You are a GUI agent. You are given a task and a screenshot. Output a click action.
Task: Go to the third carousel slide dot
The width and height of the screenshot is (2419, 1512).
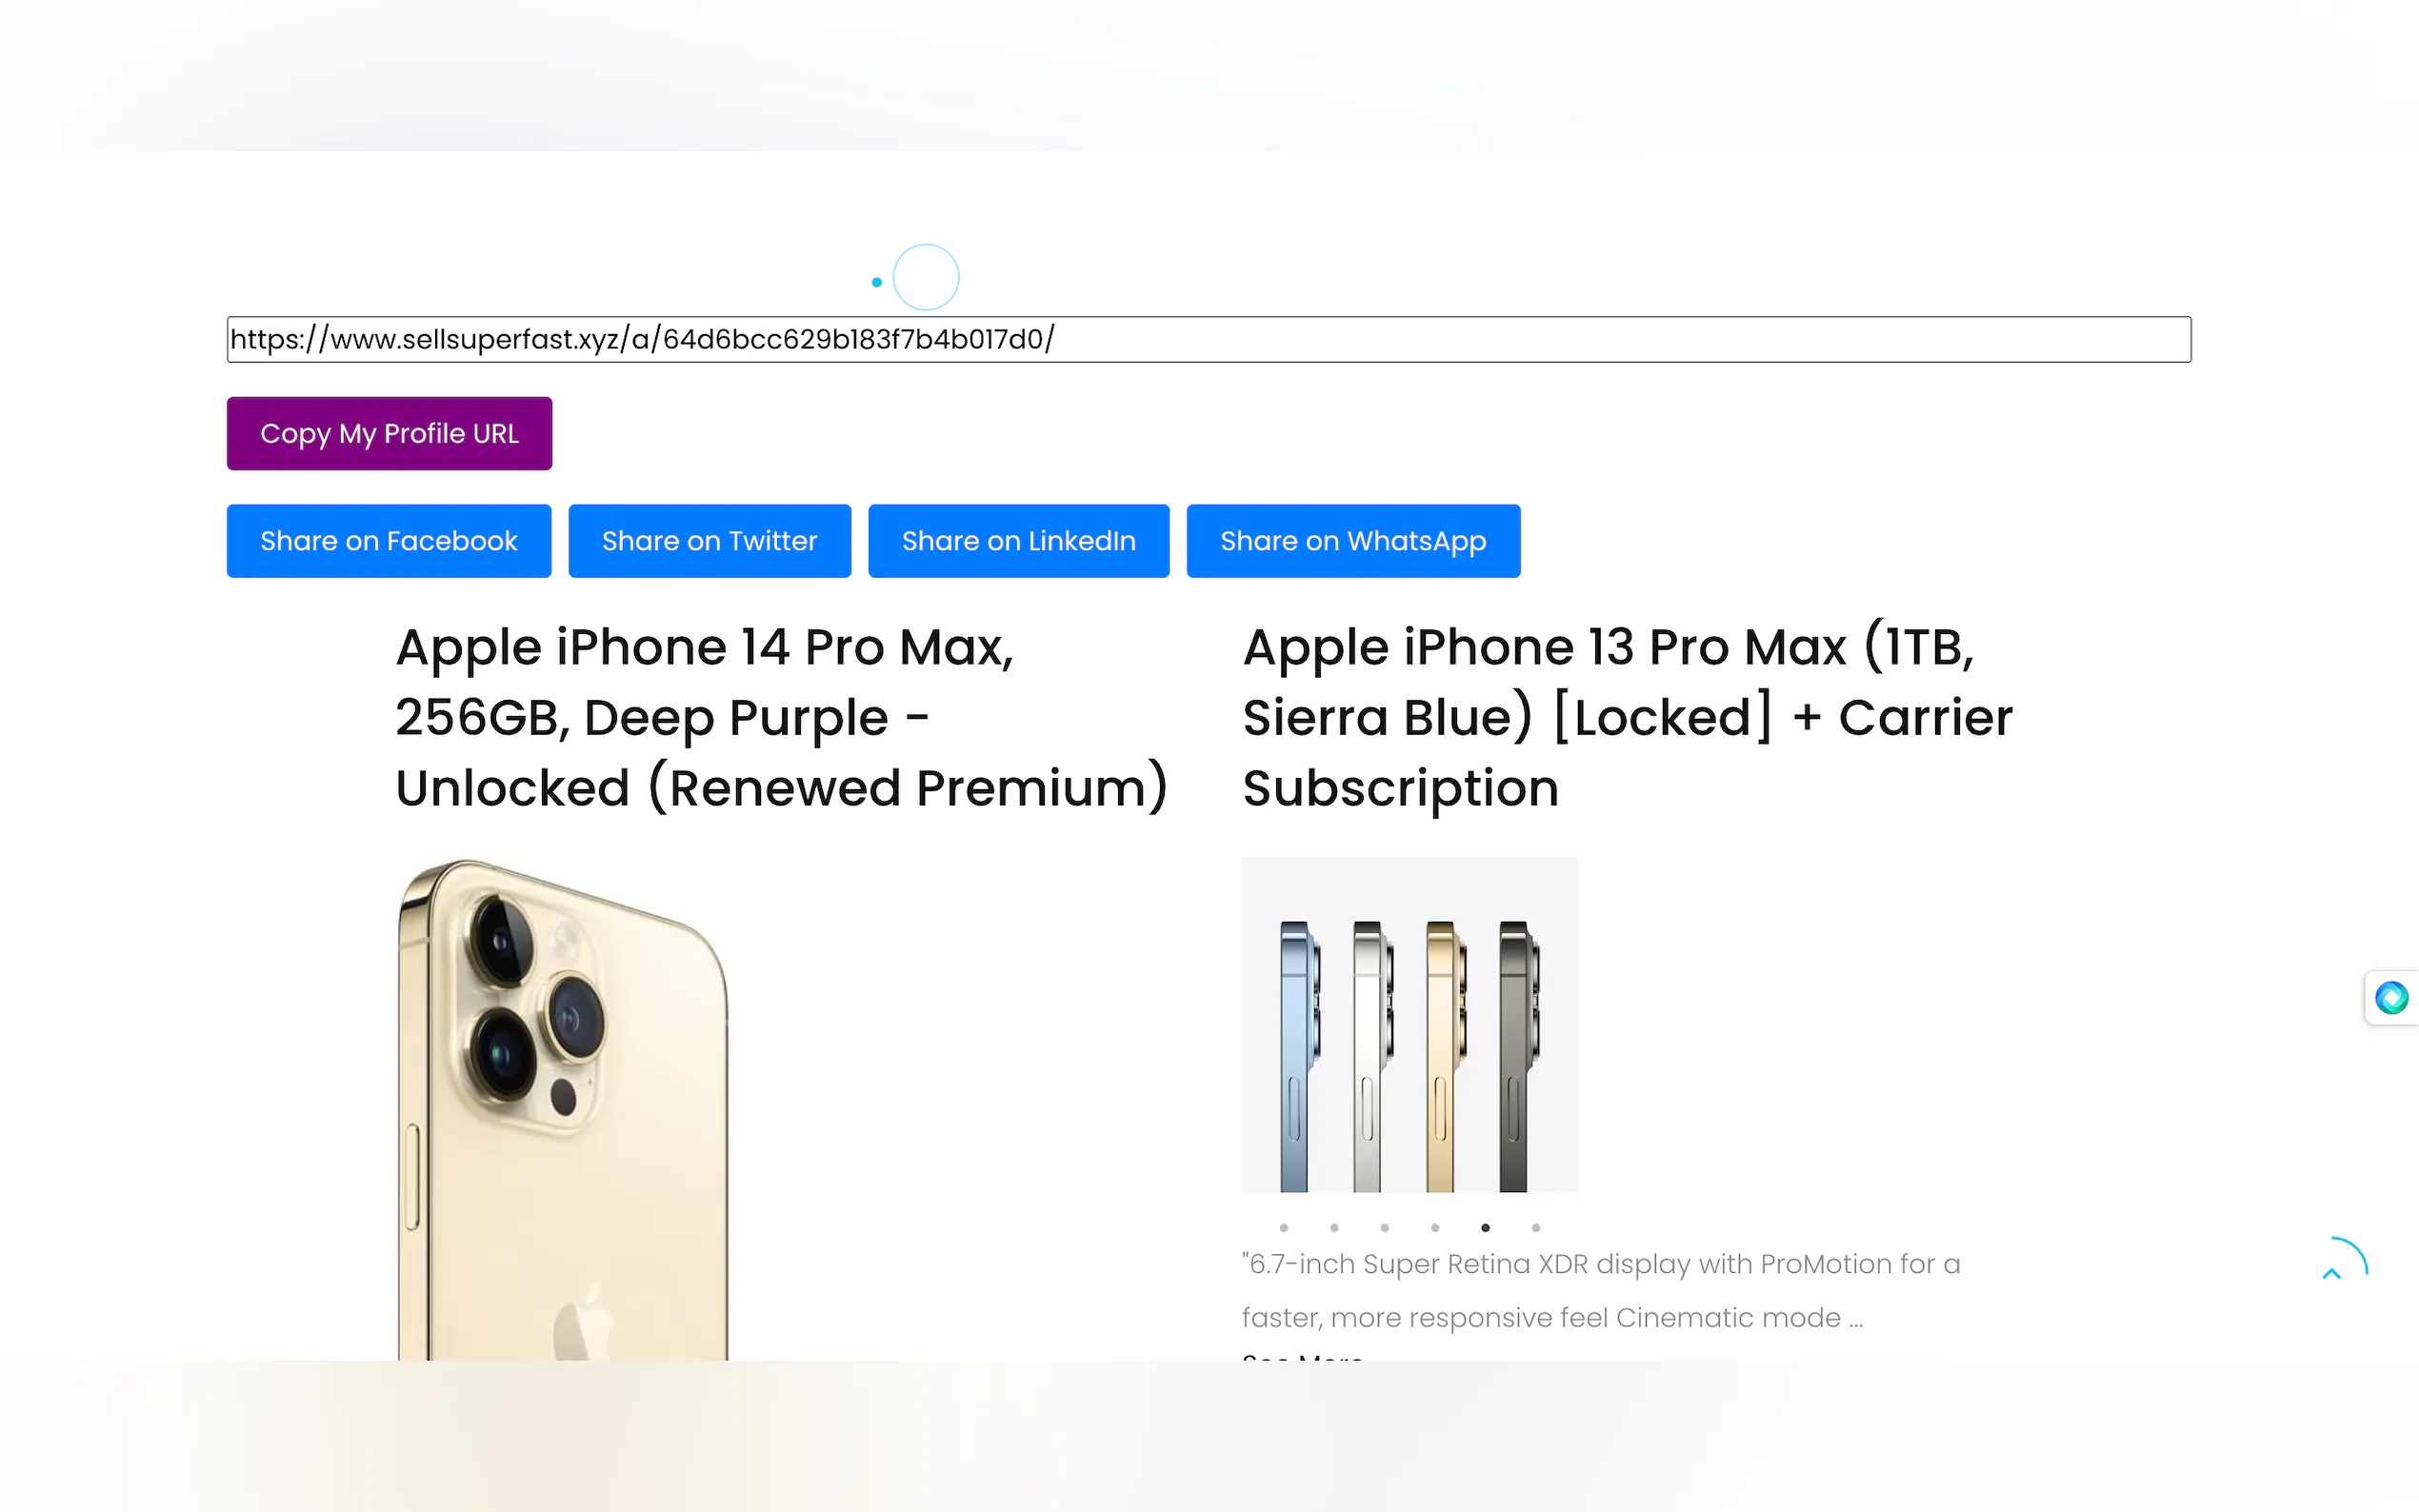pos(1384,1228)
